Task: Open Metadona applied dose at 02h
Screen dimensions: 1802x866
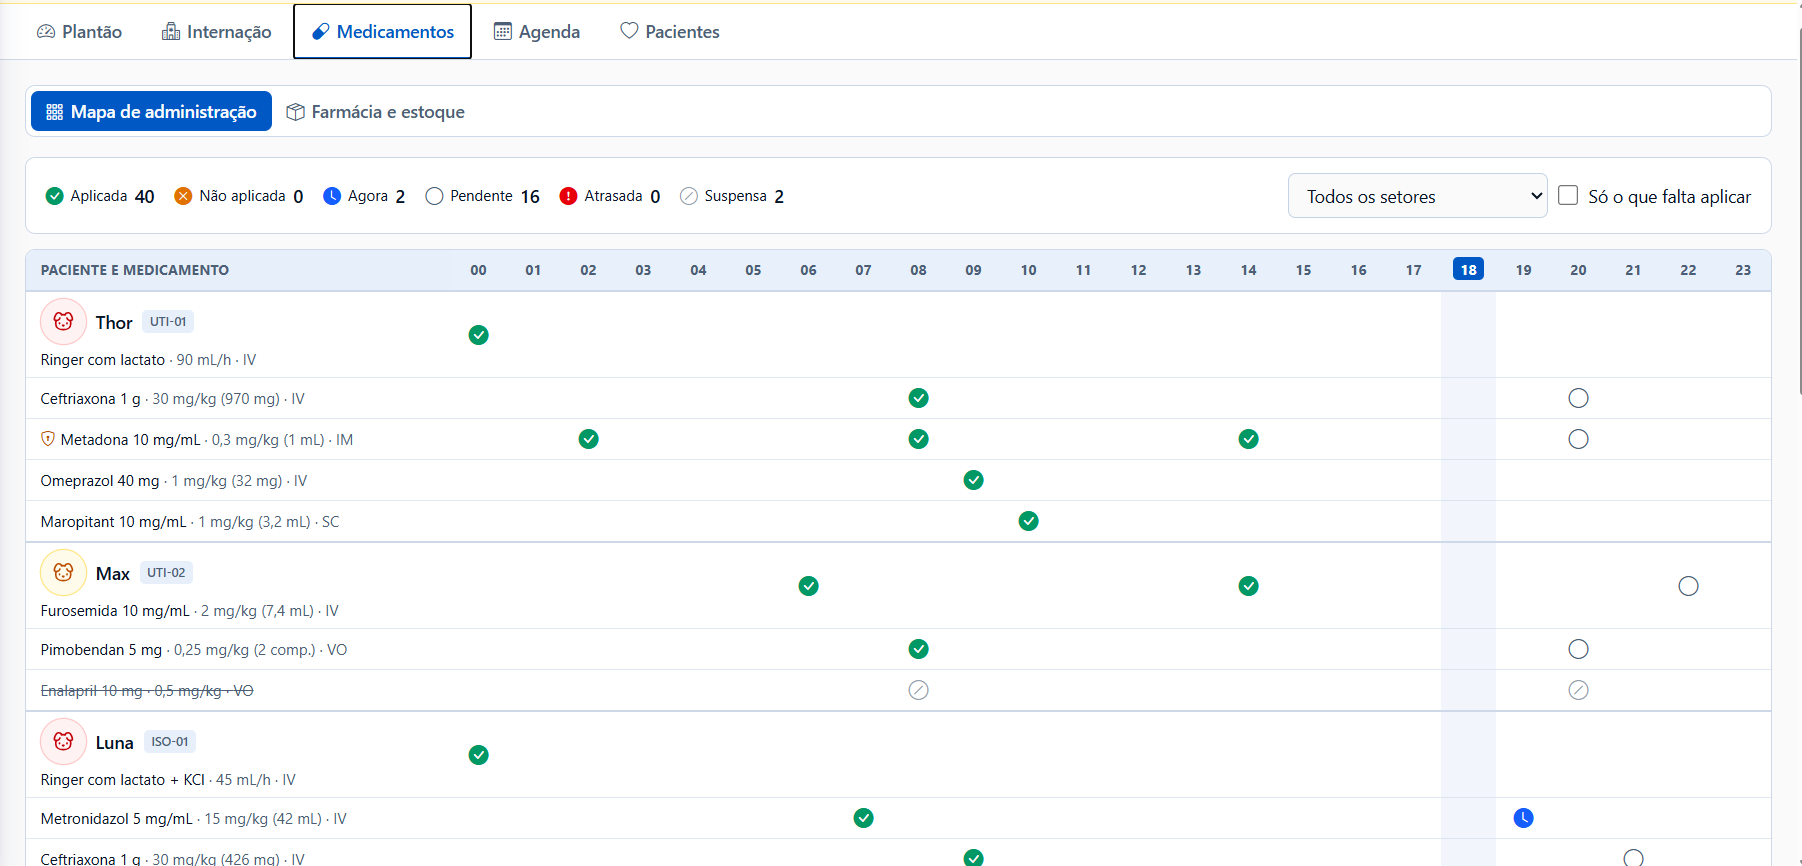Action: pyautogui.click(x=589, y=439)
